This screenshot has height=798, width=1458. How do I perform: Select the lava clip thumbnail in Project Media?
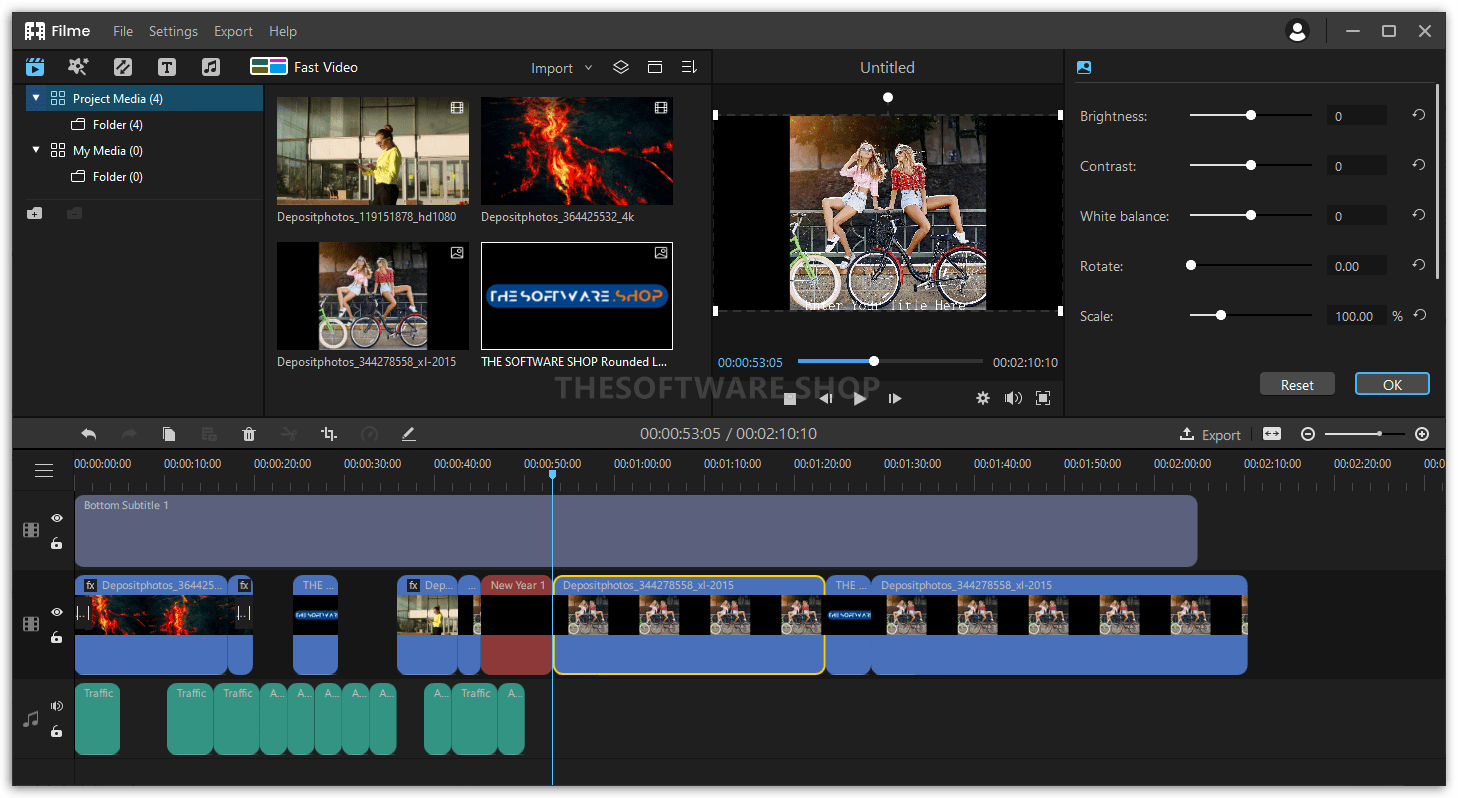576,151
